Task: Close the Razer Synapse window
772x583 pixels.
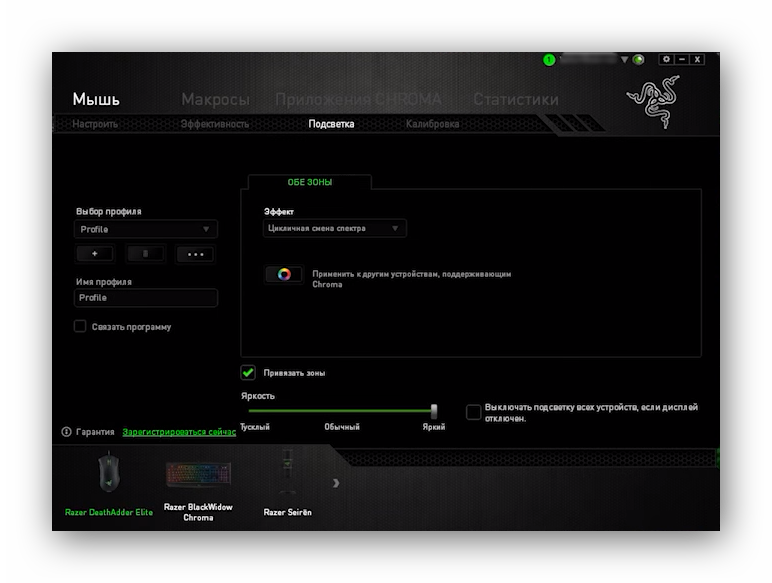Action: click(697, 59)
